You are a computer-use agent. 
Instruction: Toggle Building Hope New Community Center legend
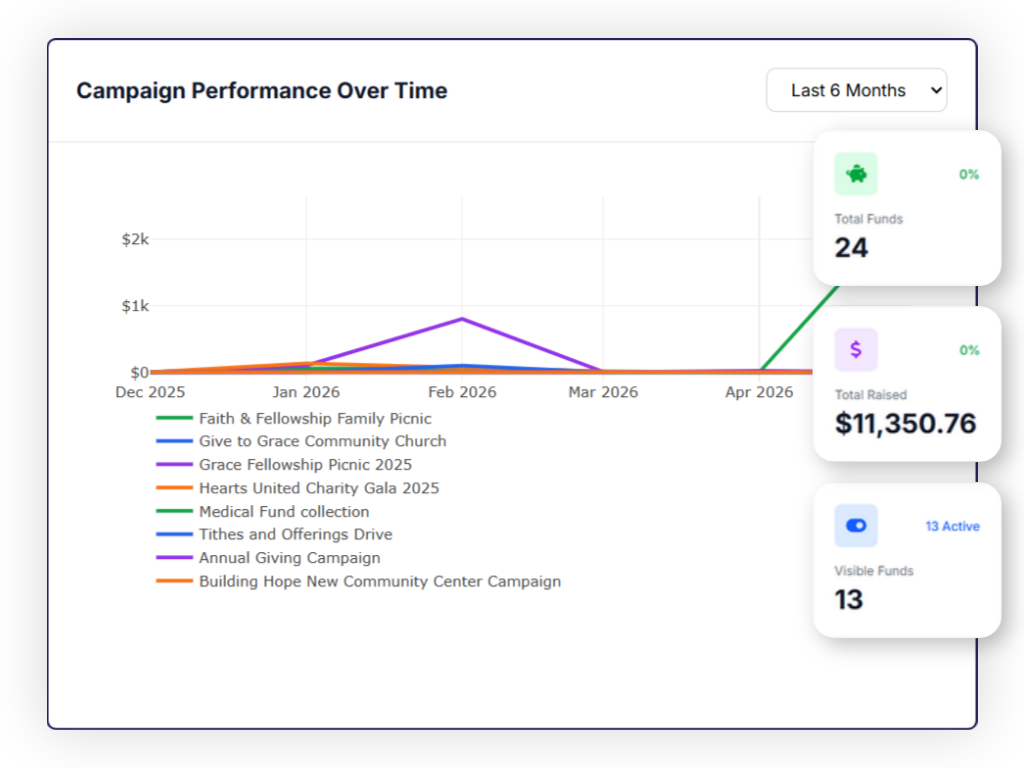tap(359, 581)
